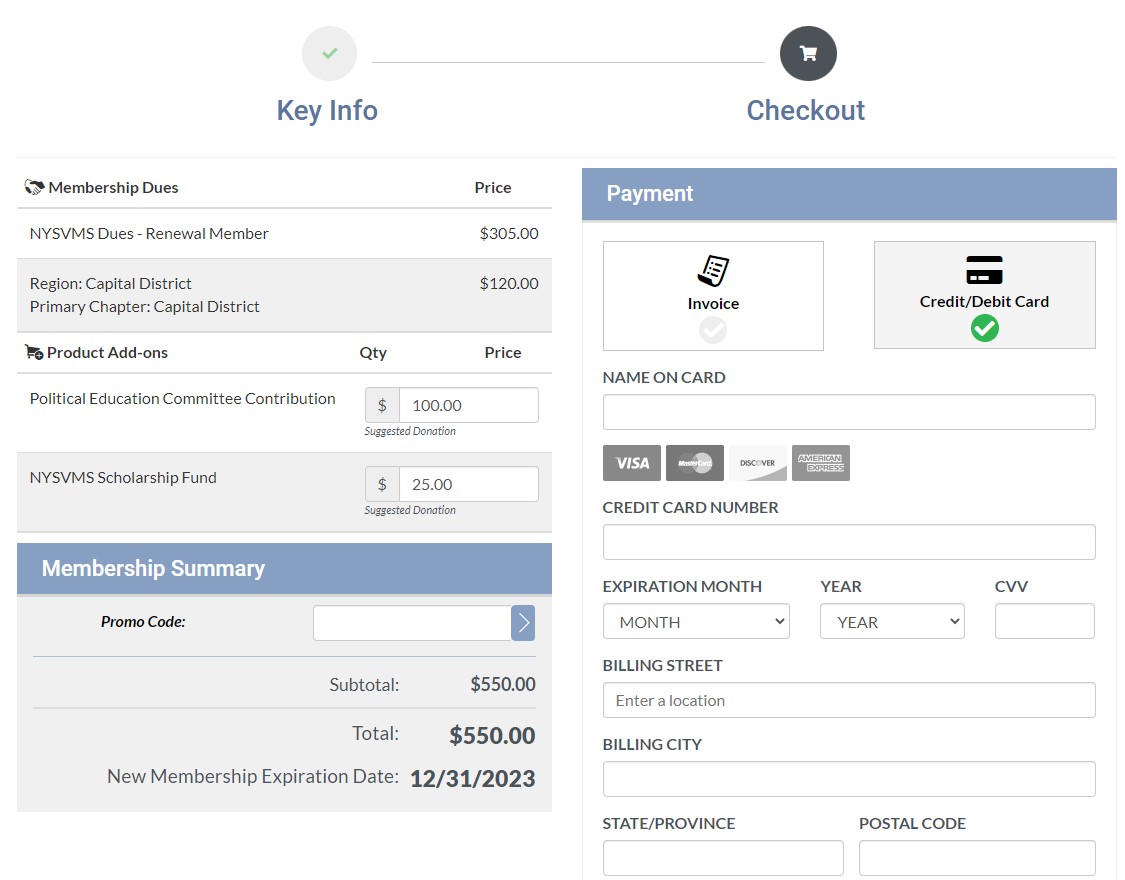Click the Product Add-ons cart icon
1125x880 pixels.
coord(34,352)
